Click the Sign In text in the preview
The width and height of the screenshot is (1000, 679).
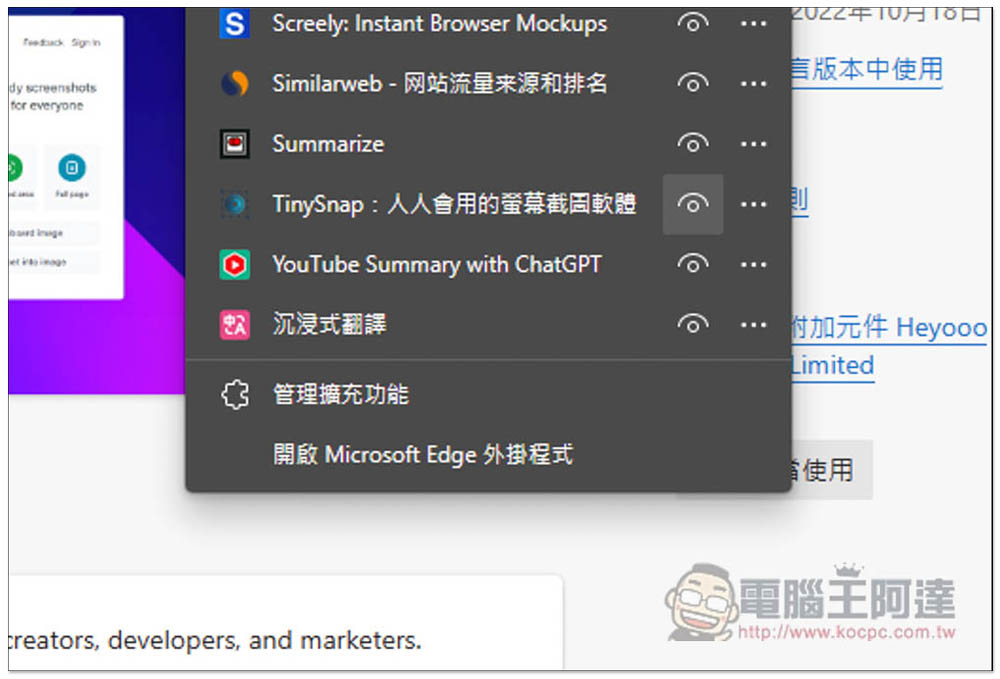tap(86, 43)
